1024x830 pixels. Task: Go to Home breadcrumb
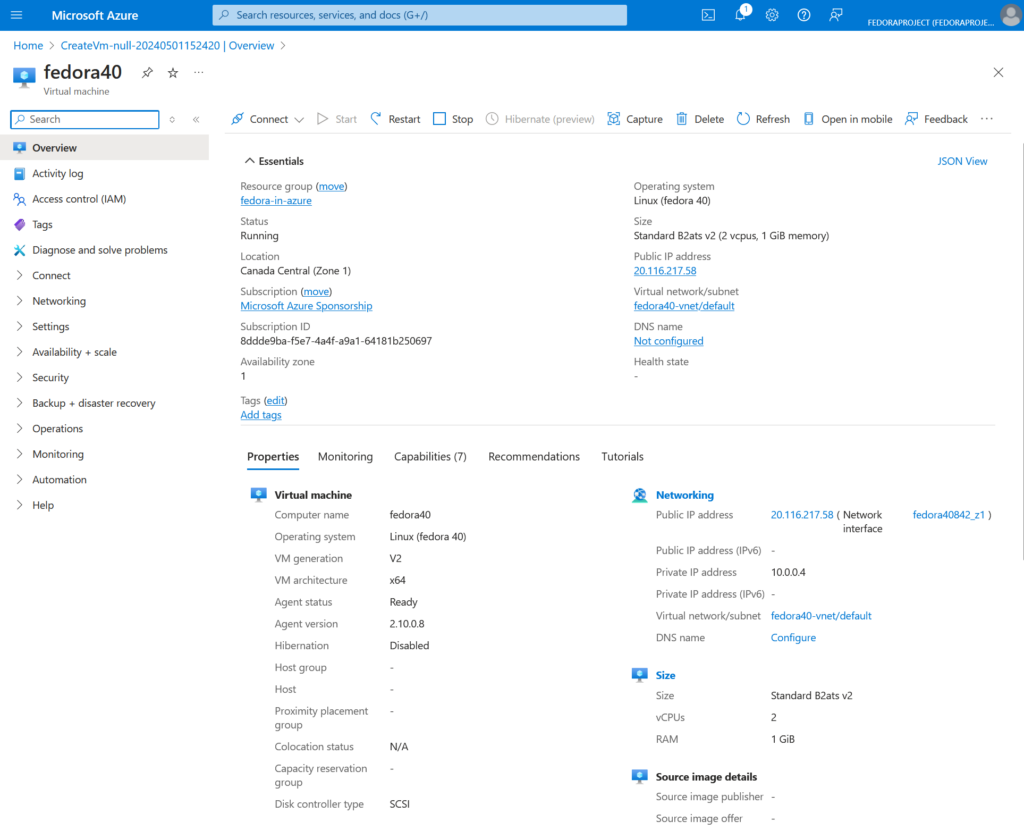point(28,46)
